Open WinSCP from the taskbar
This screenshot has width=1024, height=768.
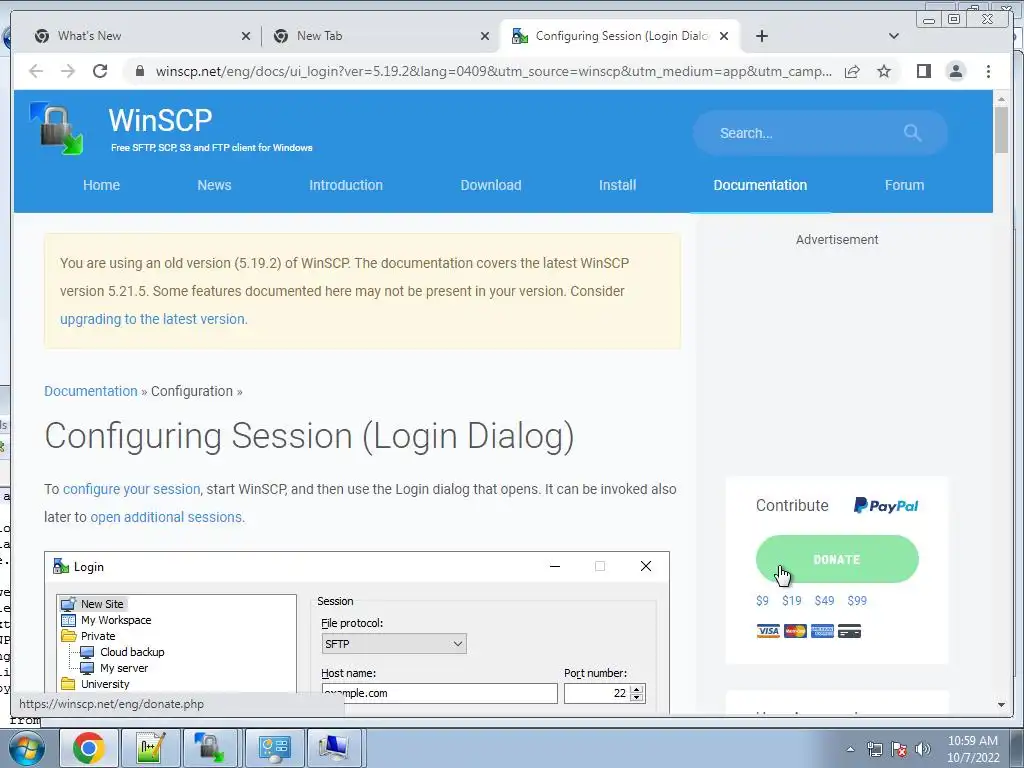click(x=212, y=748)
